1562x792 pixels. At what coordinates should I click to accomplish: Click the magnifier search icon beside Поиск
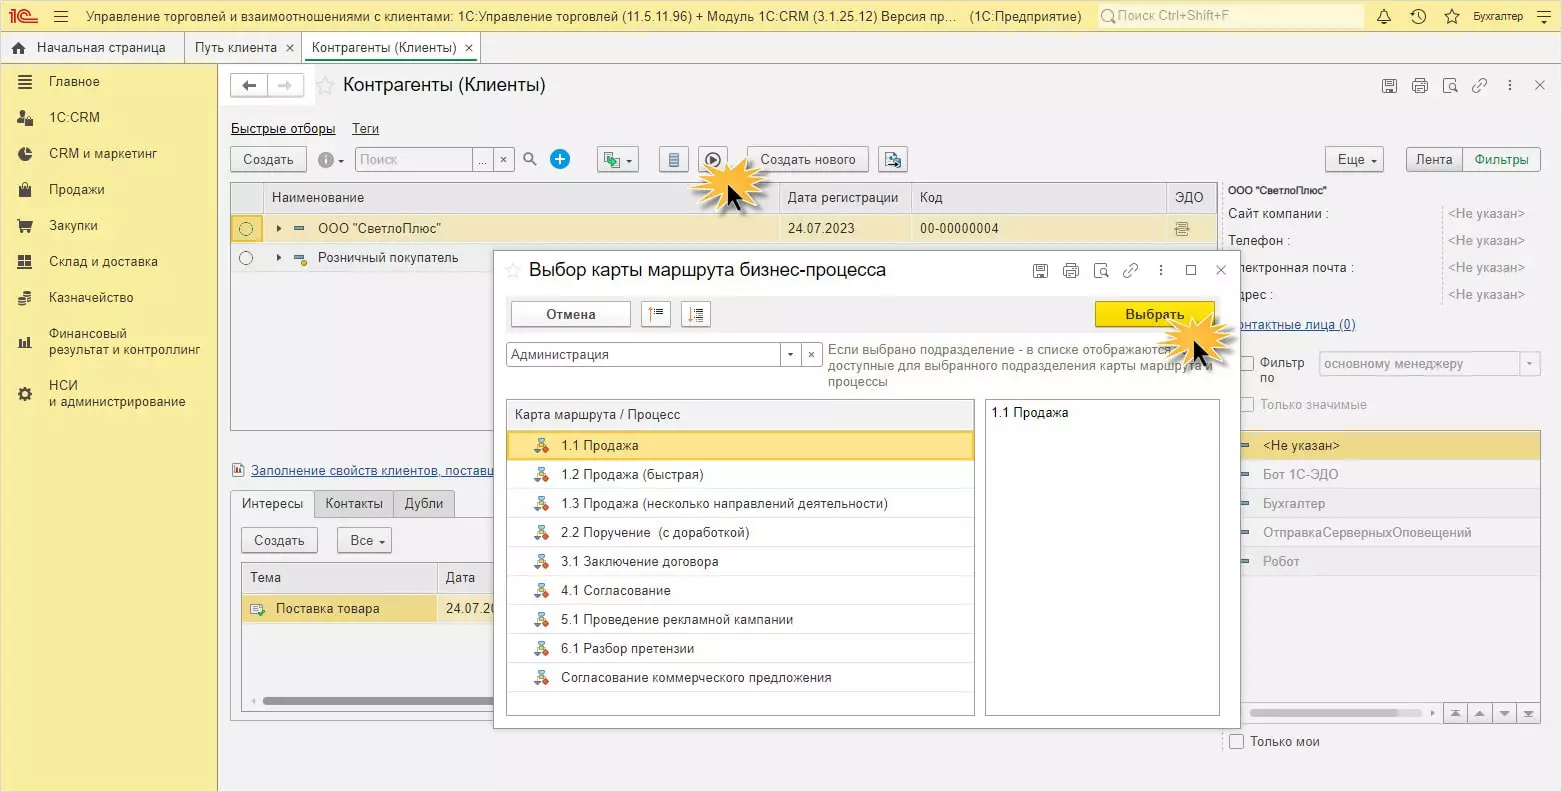[x=530, y=159]
